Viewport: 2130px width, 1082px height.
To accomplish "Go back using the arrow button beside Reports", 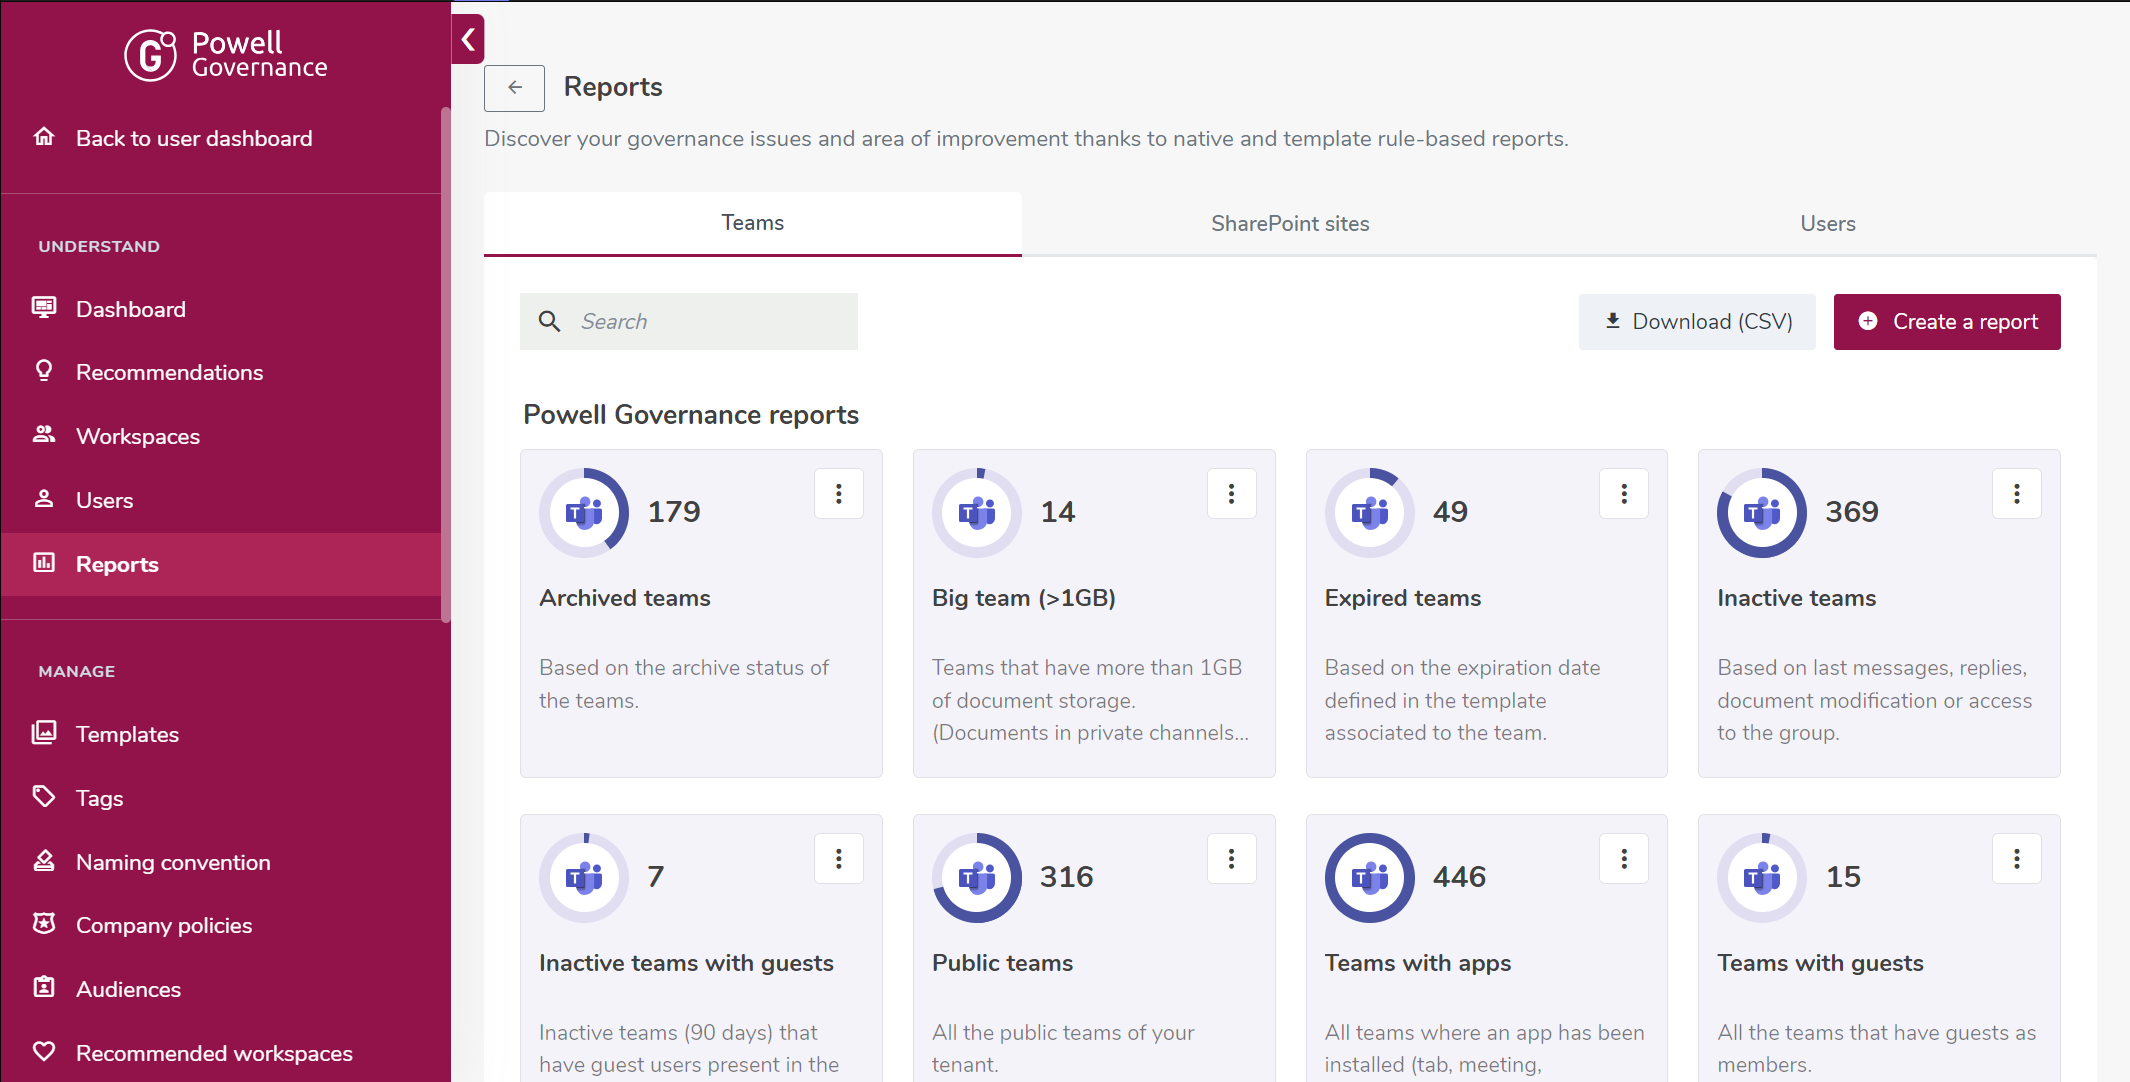I will (514, 88).
